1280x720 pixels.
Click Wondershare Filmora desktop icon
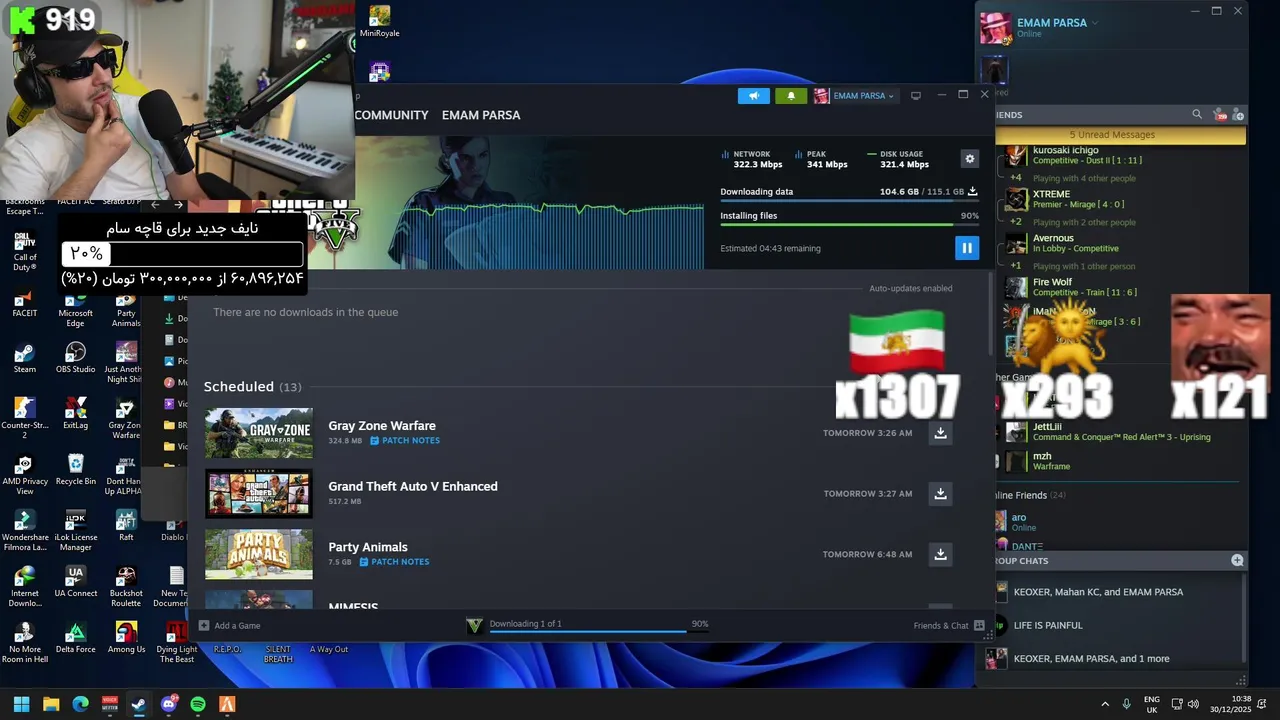(25, 530)
